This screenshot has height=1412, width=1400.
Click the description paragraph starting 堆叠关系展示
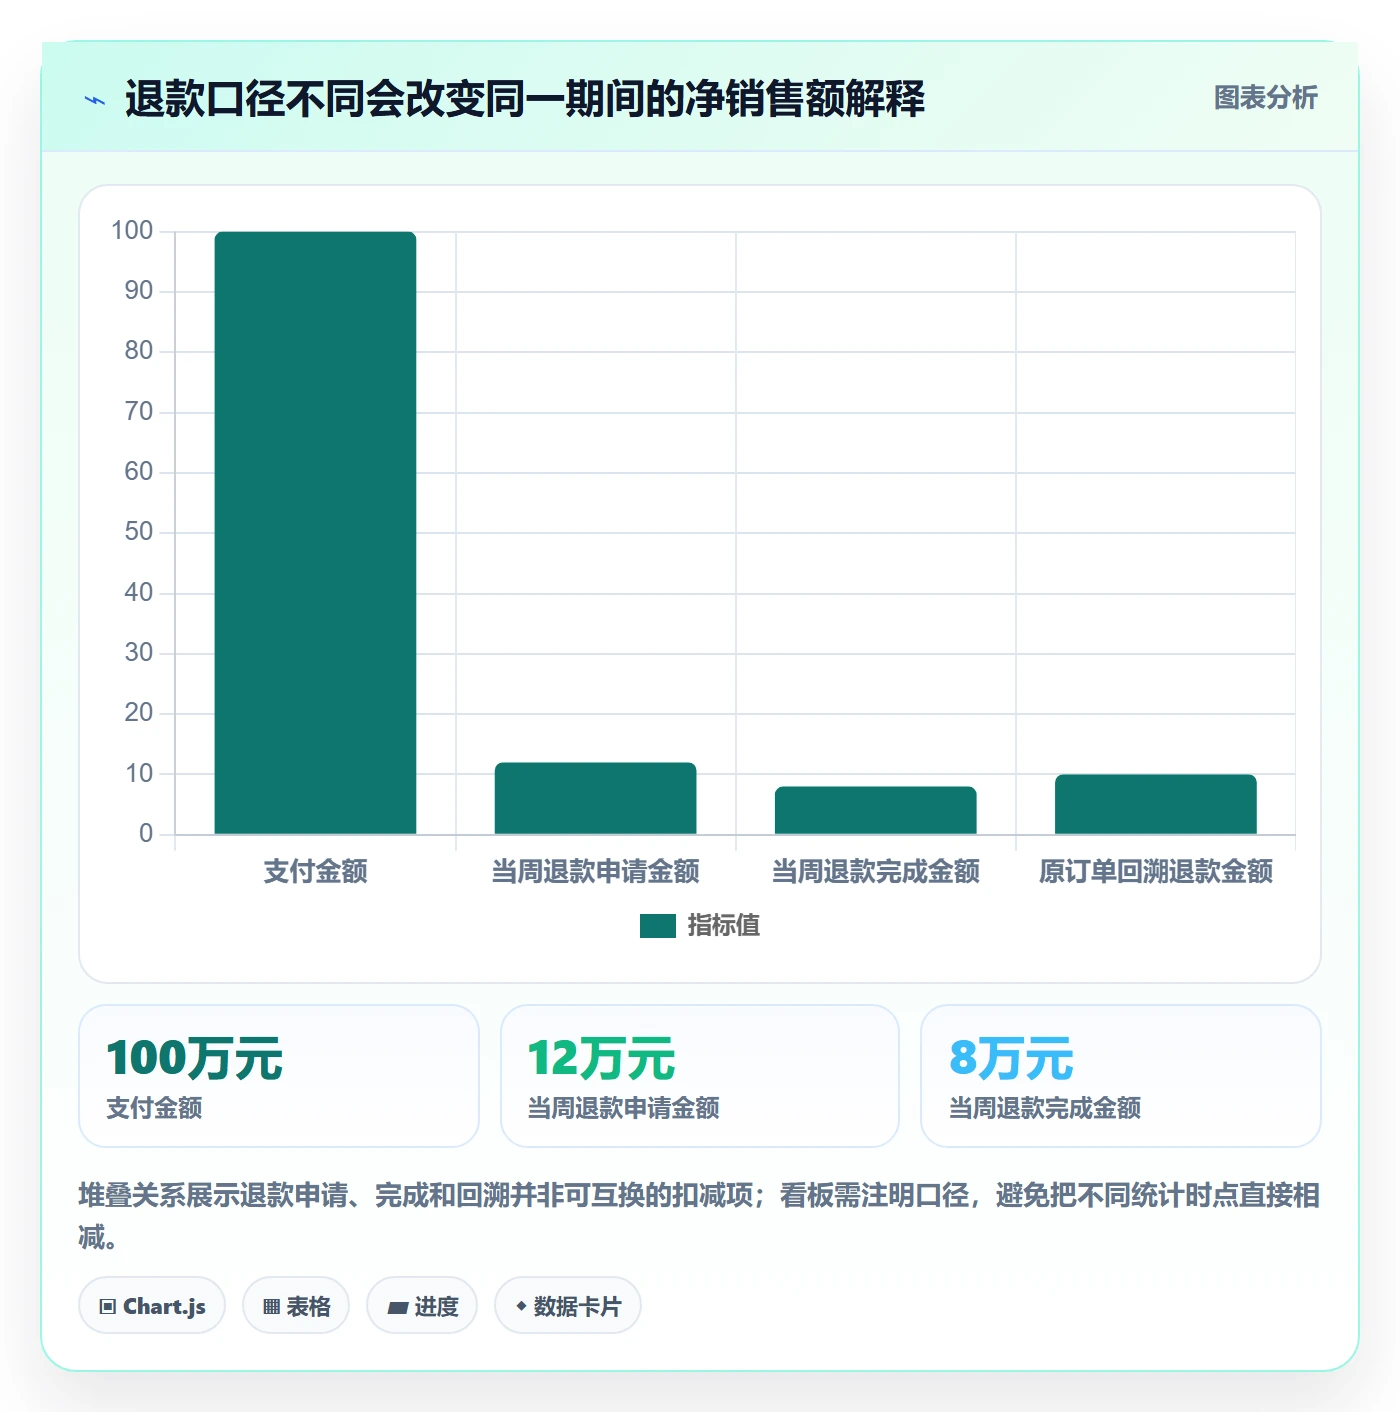point(700,1216)
